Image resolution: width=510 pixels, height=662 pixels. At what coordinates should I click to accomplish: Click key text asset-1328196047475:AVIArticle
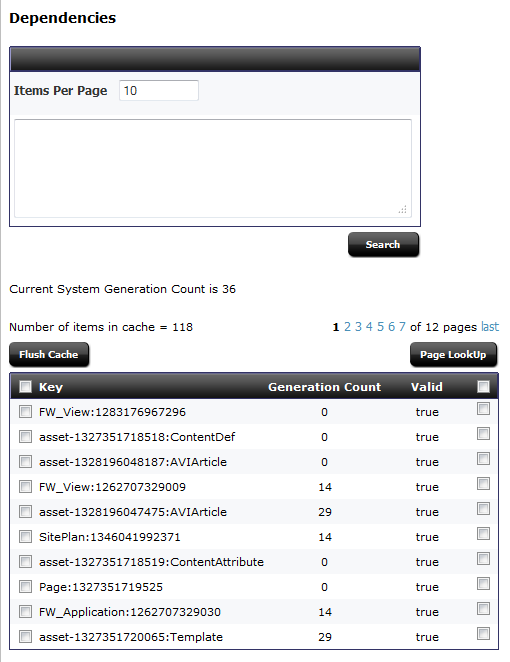133,512
